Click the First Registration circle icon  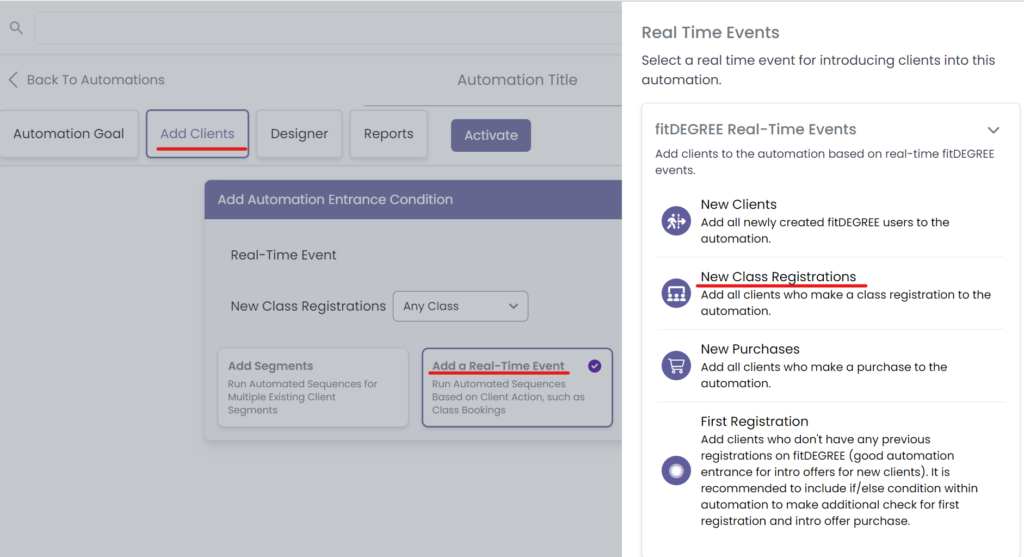click(x=677, y=470)
